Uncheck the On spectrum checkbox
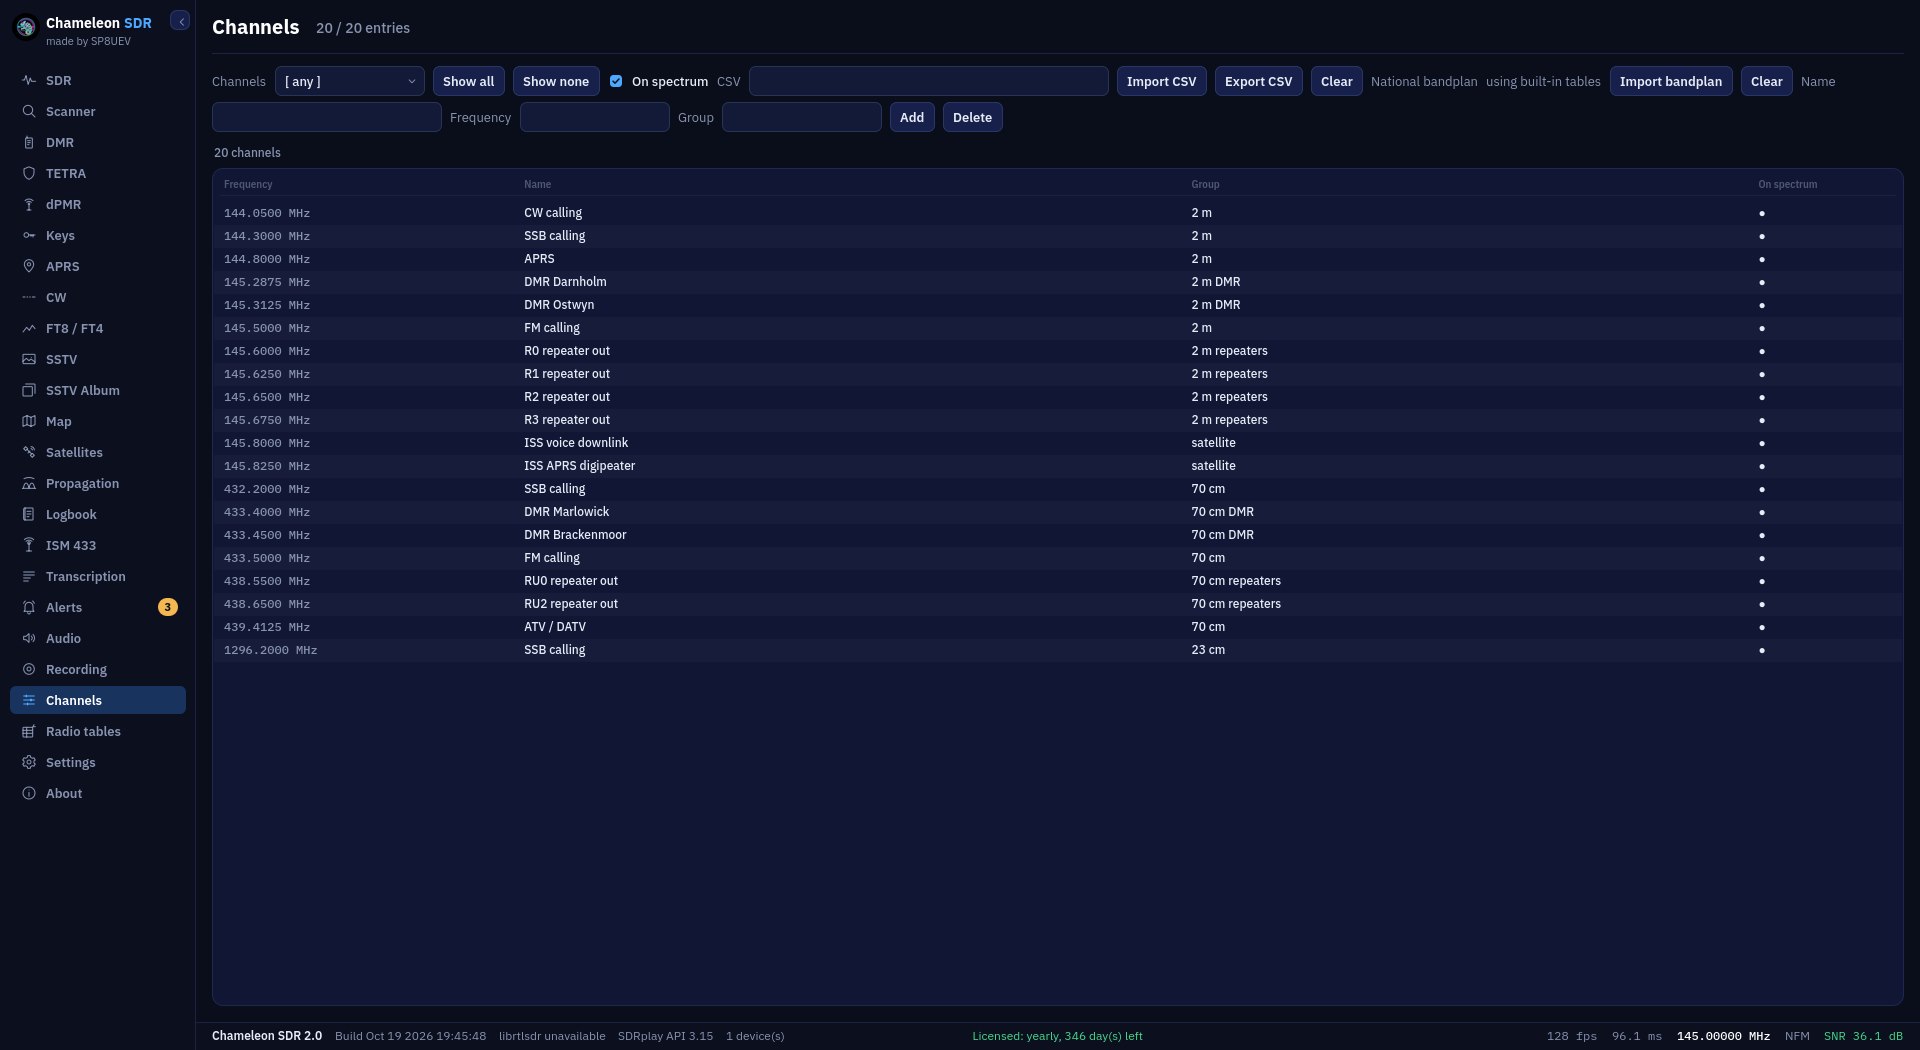 click(x=616, y=81)
